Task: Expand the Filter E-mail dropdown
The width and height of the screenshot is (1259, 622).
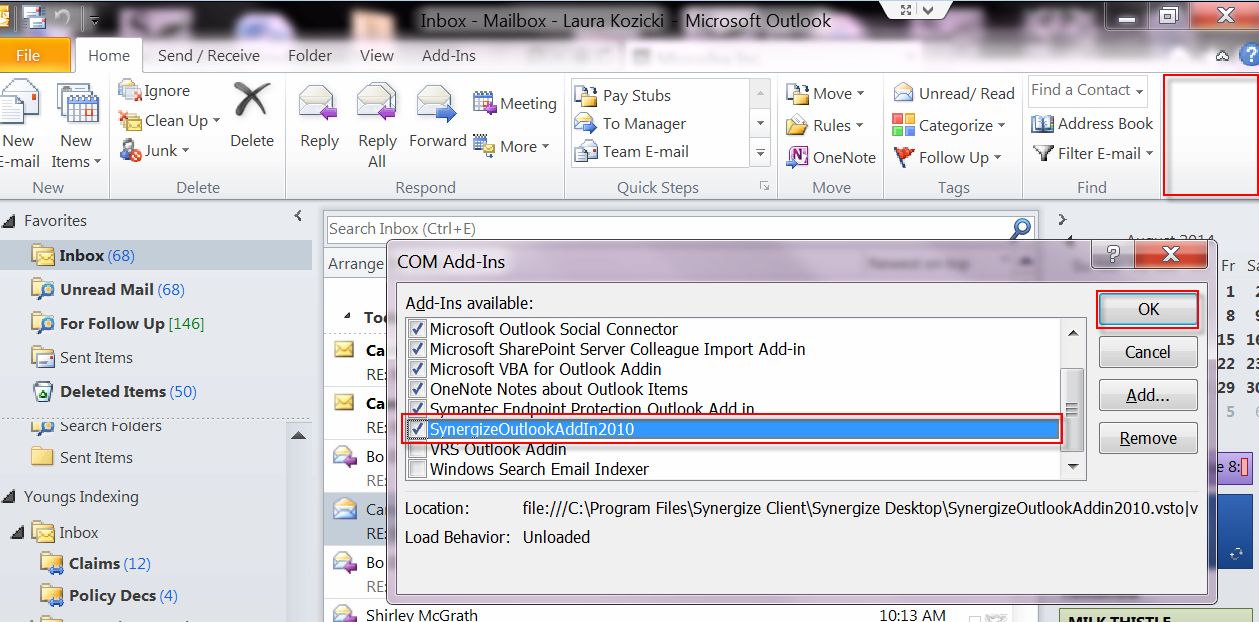Action: coord(1150,154)
